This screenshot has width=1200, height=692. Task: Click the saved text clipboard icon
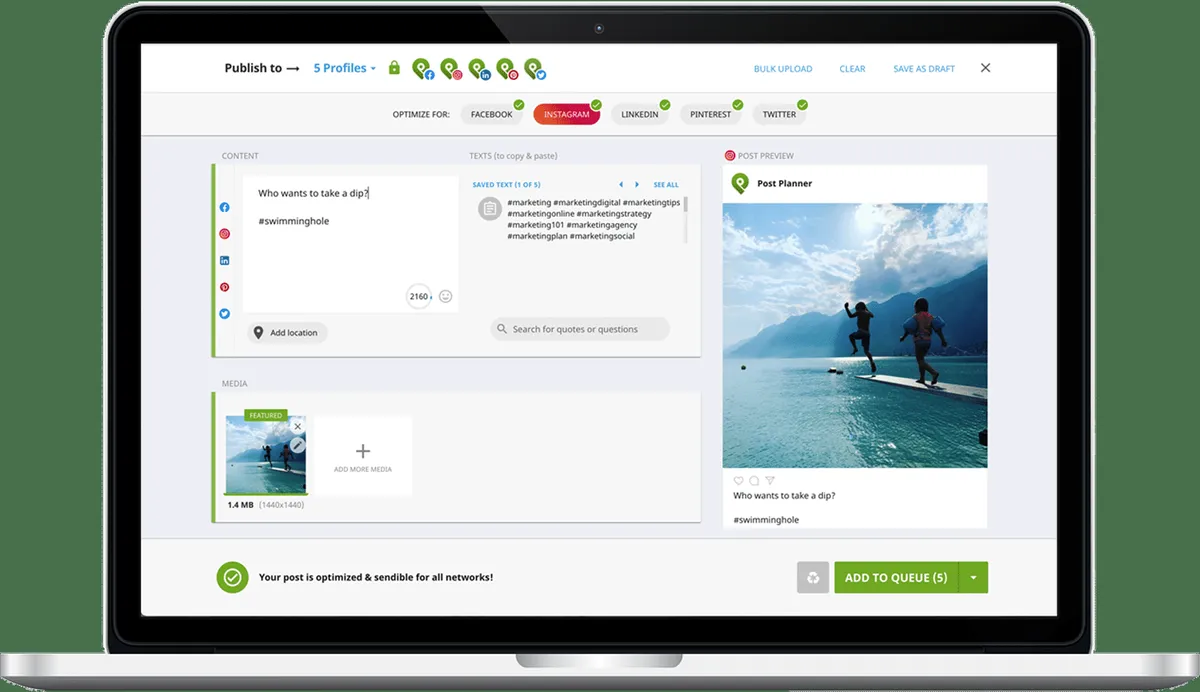[x=489, y=209]
